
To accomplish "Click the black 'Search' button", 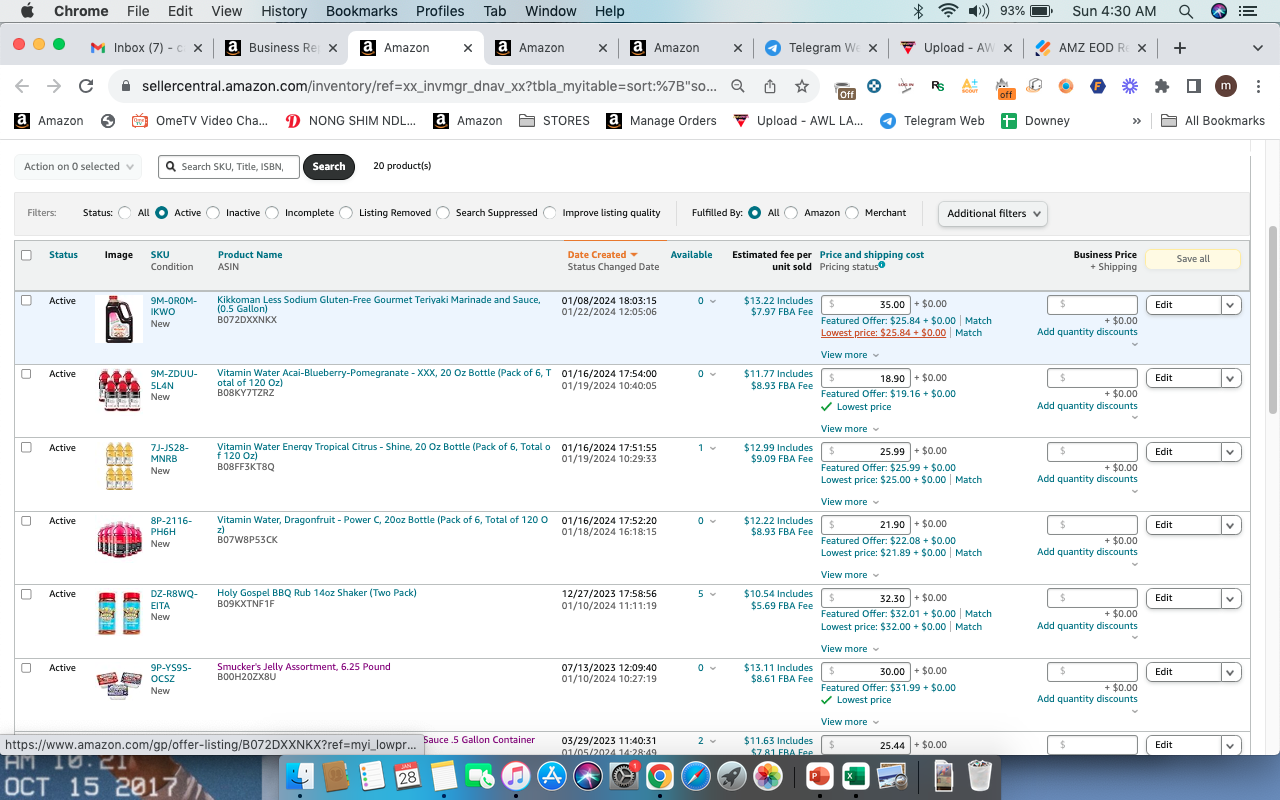I will 329,167.
